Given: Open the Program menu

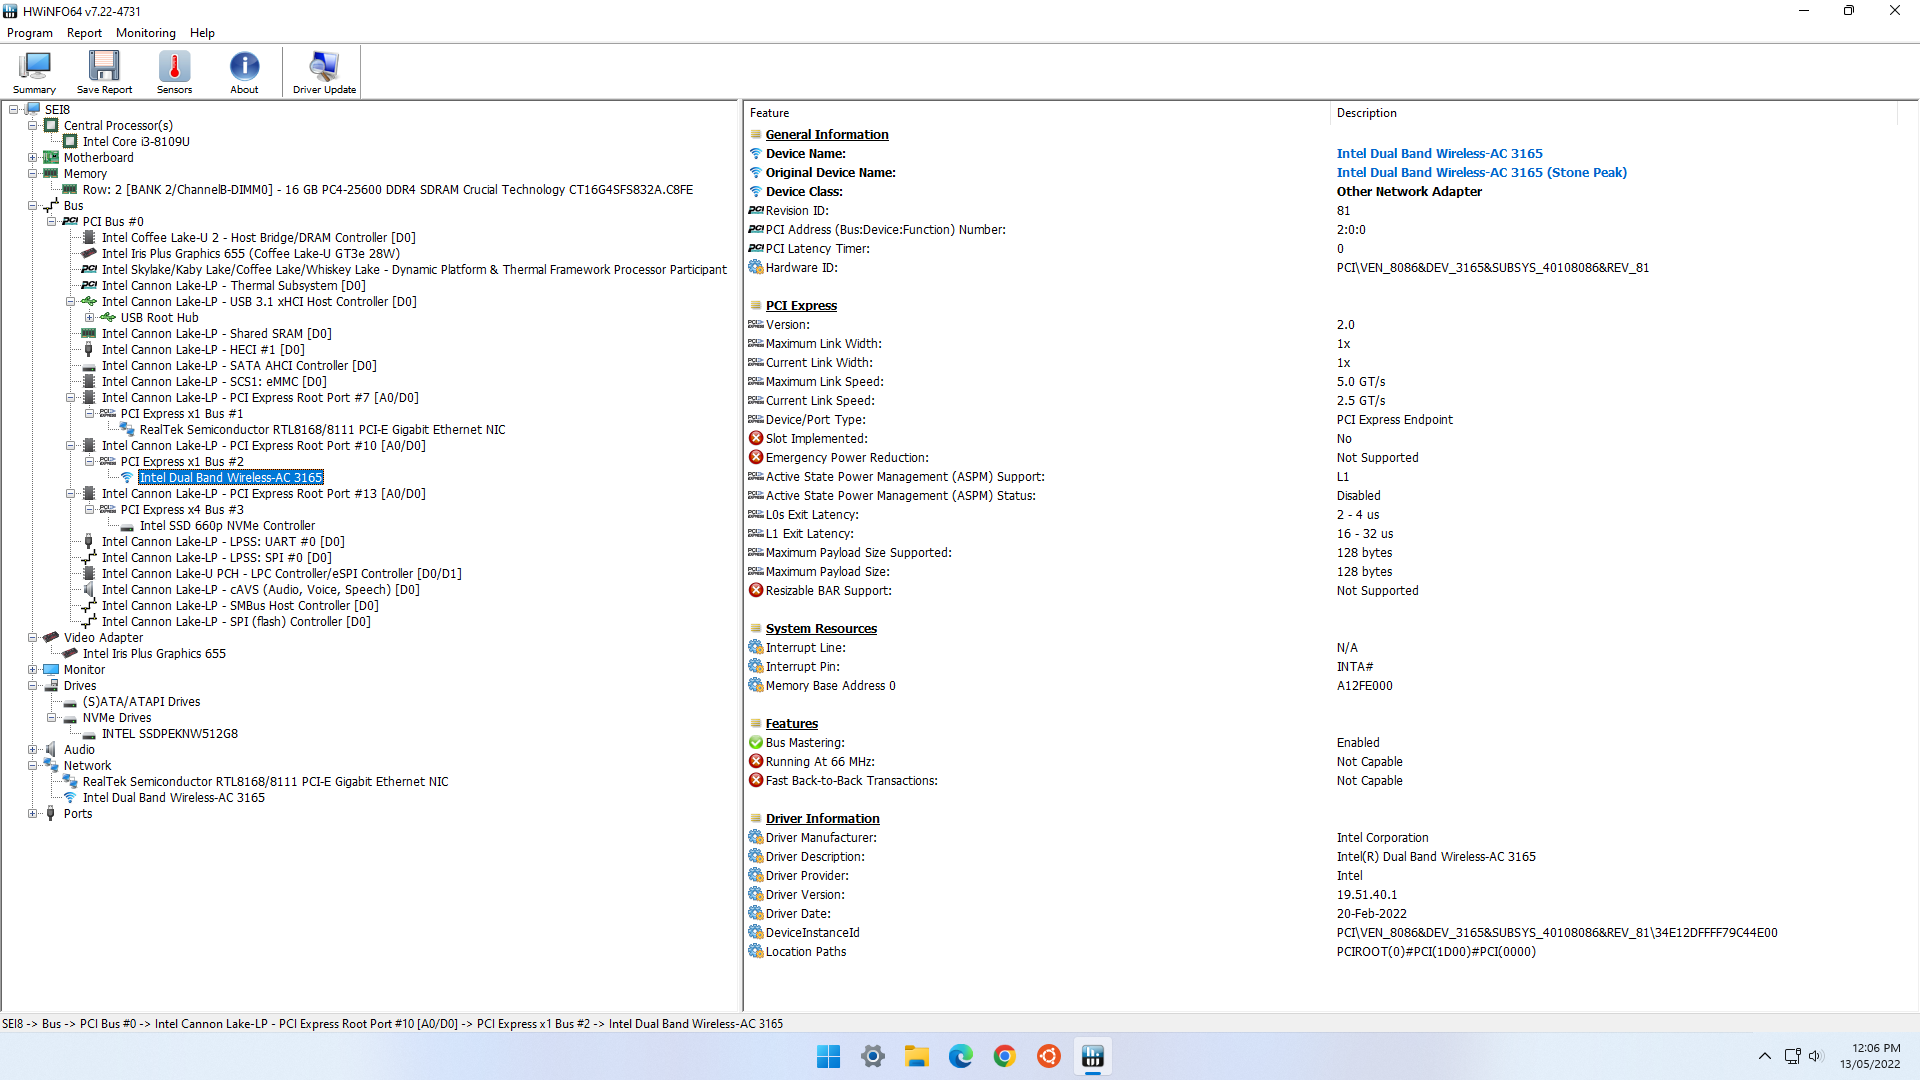Looking at the screenshot, I should coord(30,33).
